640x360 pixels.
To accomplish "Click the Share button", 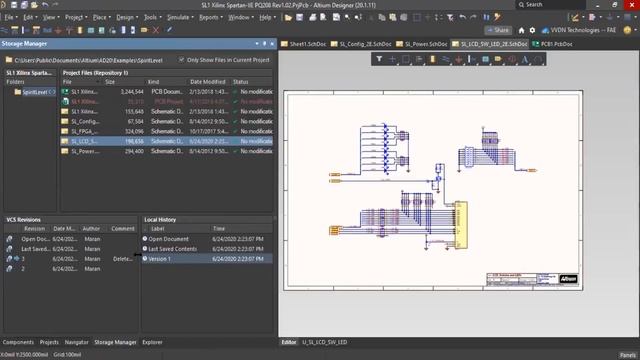I will (x=498, y=30).
